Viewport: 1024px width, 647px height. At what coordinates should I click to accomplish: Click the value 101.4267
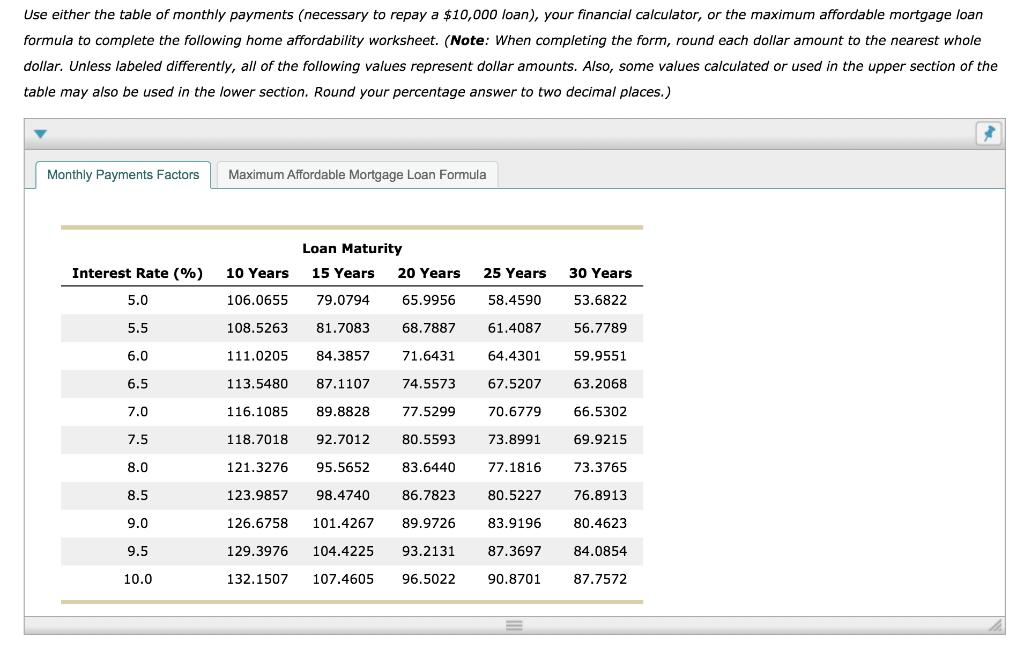pyautogui.click(x=343, y=523)
